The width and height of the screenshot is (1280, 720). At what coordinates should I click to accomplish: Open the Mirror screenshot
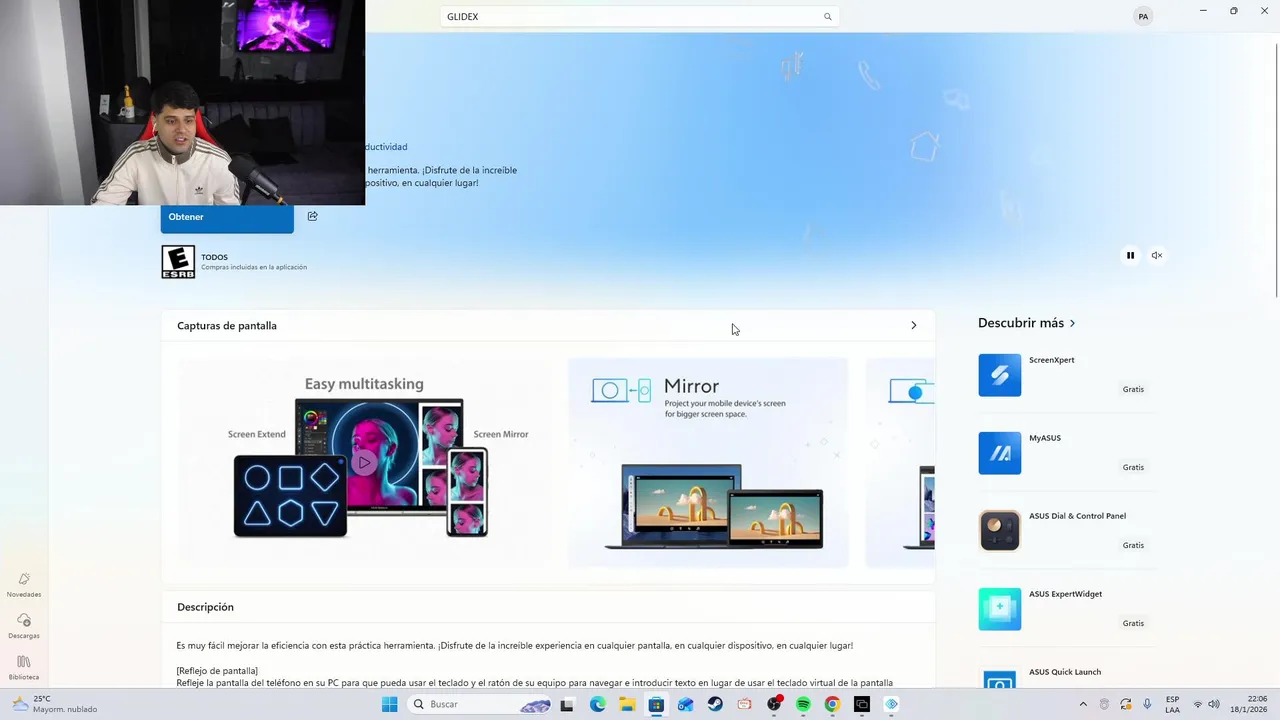708,462
